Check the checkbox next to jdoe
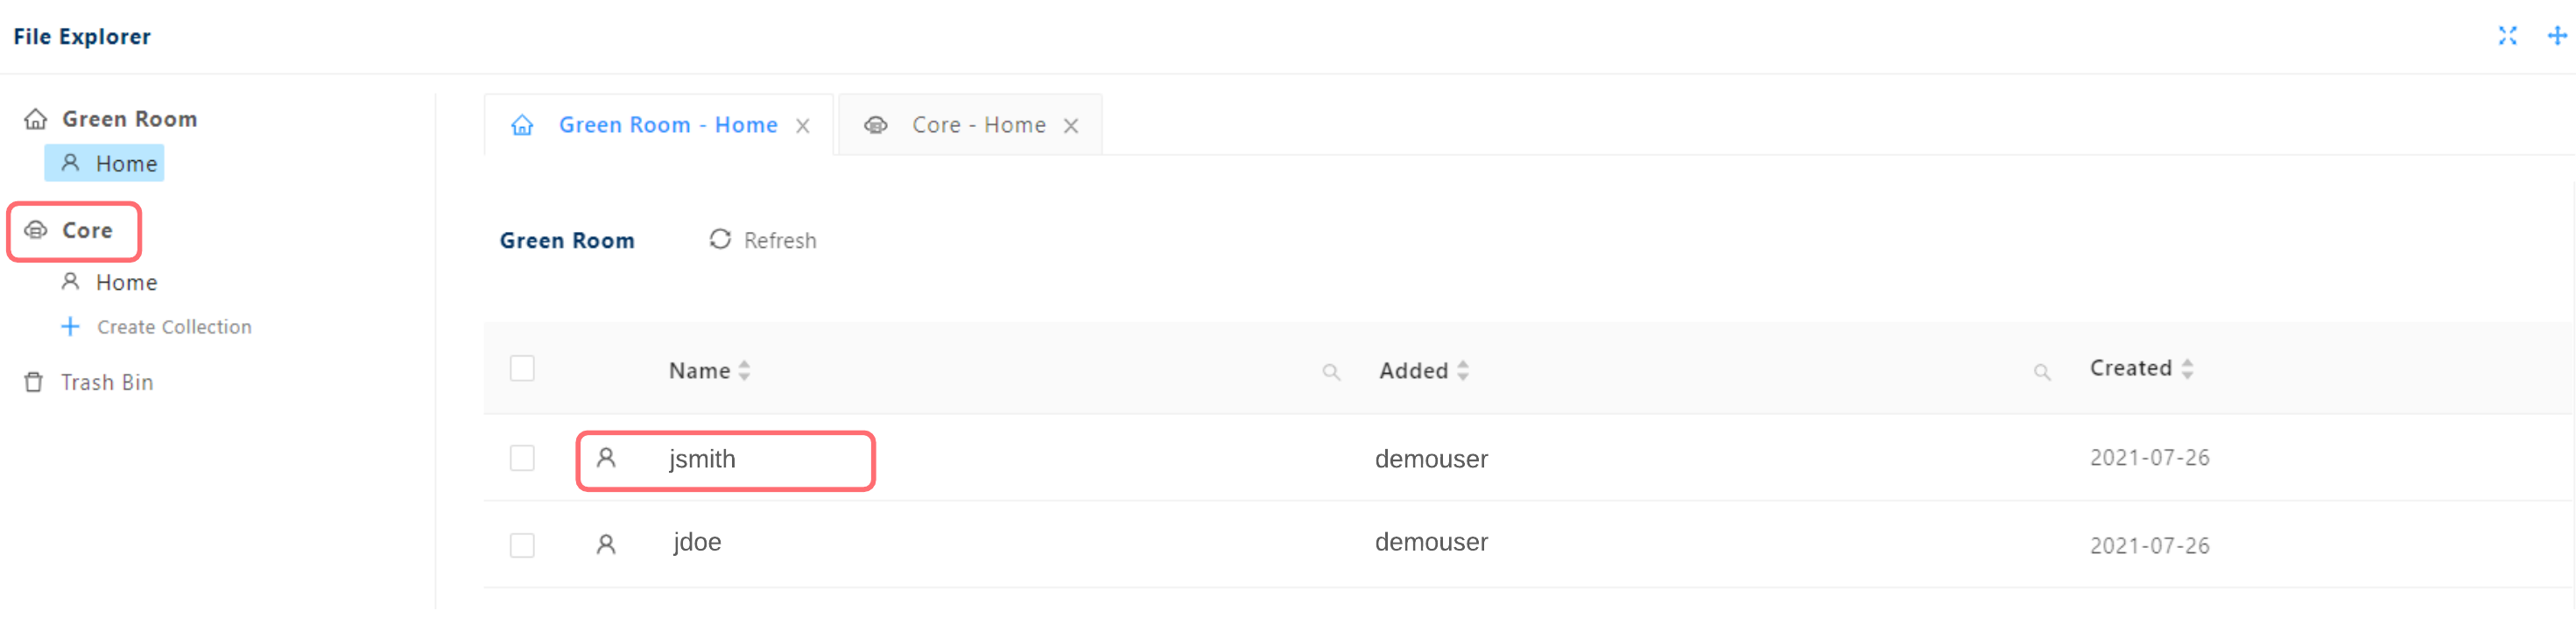 pyautogui.click(x=522, y=545)
